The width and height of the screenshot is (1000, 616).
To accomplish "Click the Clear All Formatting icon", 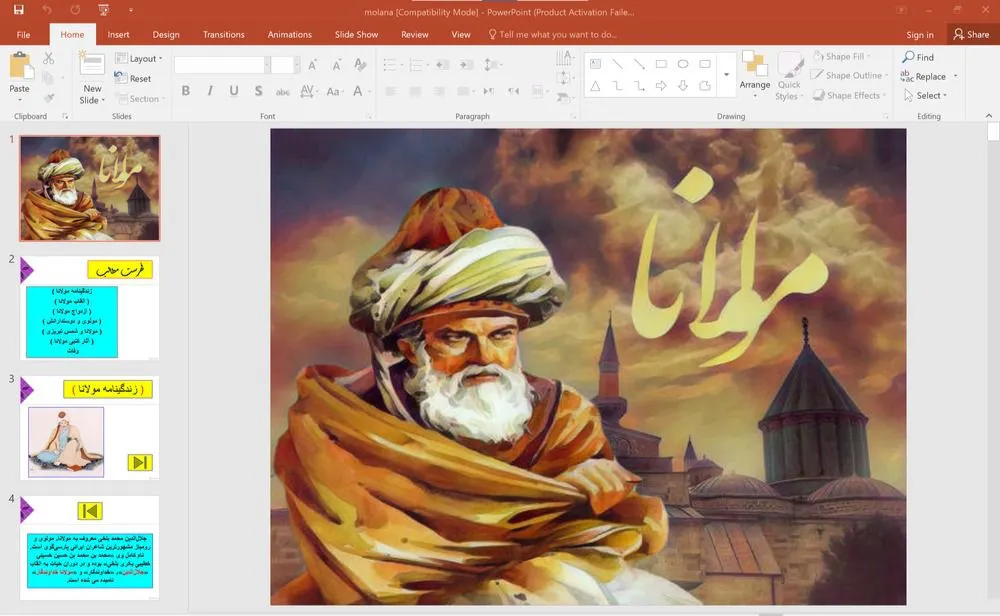I will pyautogui.click(x=359, y=62).
